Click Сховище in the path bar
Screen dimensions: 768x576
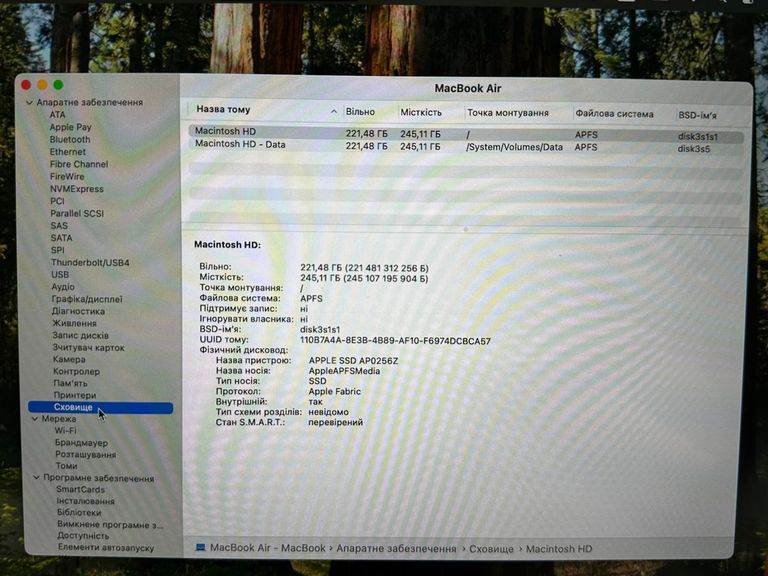point(491,549)
